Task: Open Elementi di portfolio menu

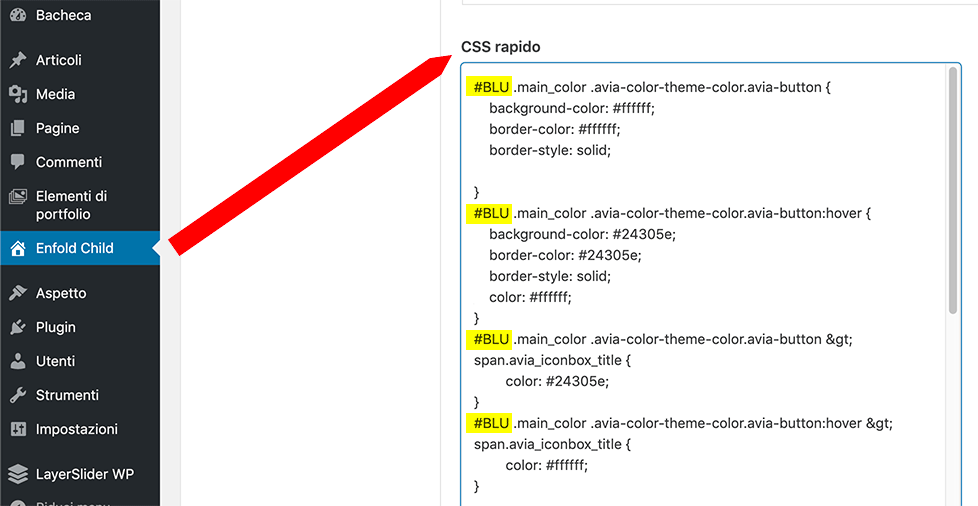Action: (x=80, y=205)
